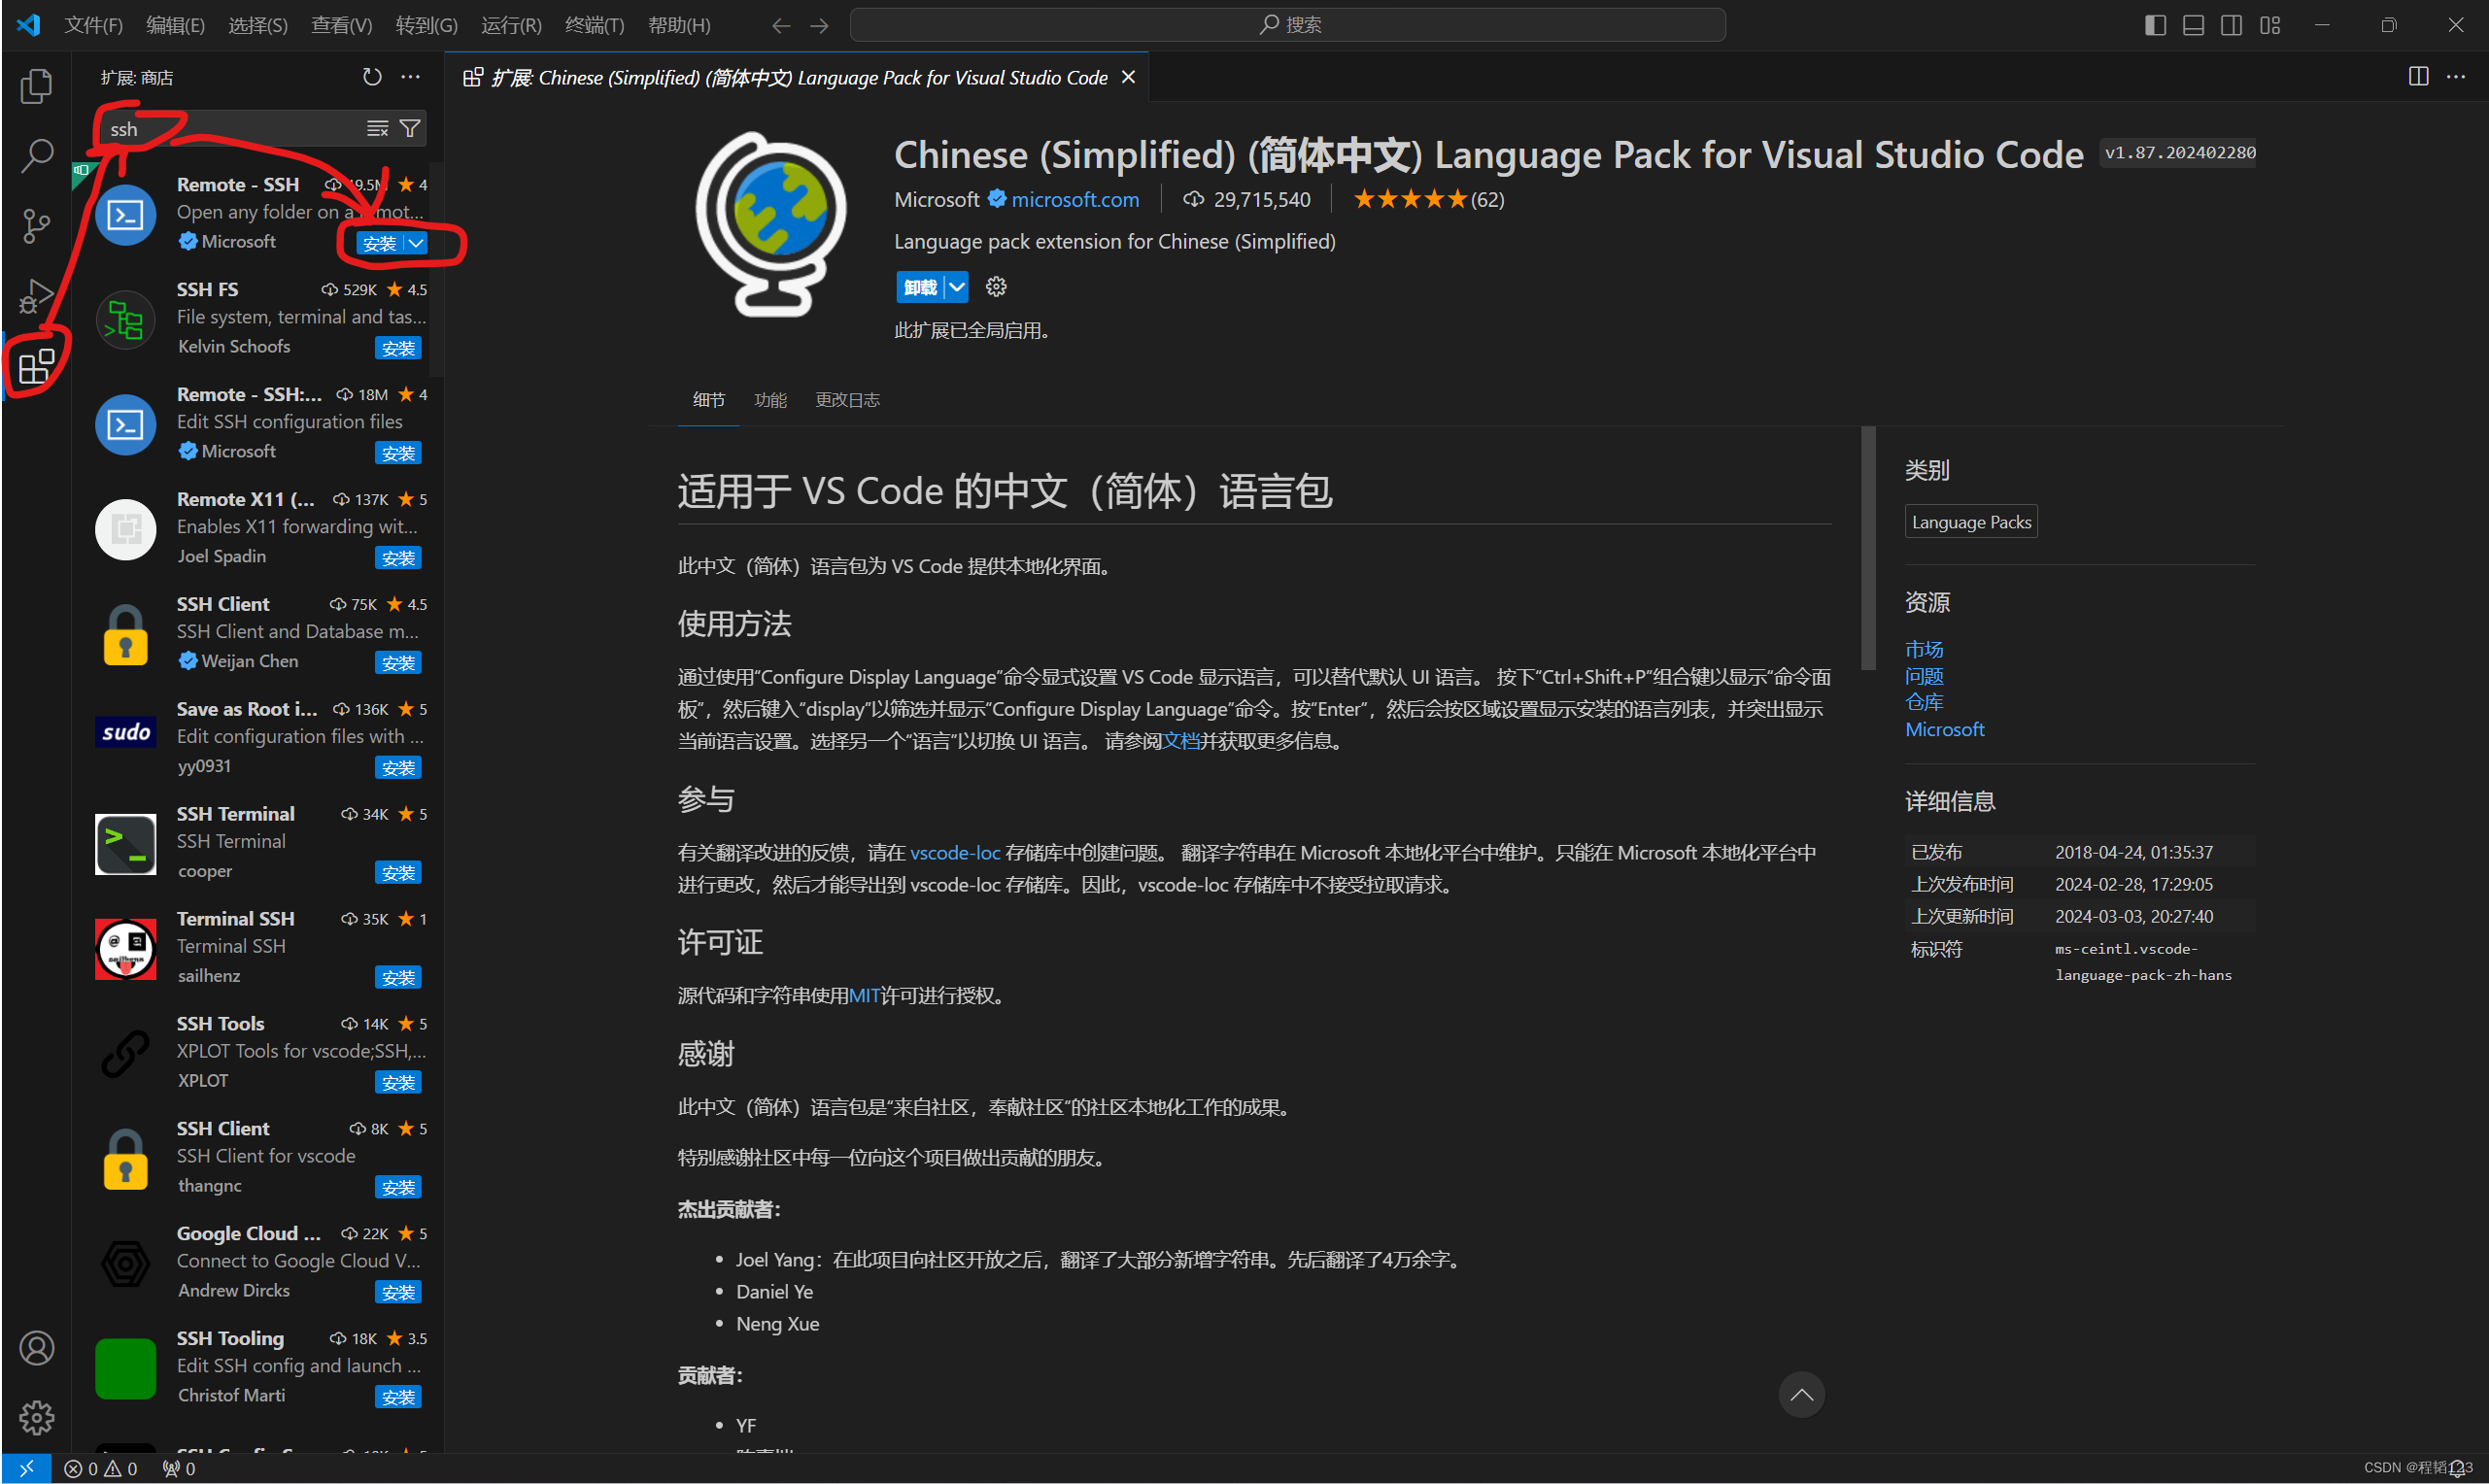Open the 选择(S) menu
This screenshot has height=1484, width=2489.
(x=258, y=25)
